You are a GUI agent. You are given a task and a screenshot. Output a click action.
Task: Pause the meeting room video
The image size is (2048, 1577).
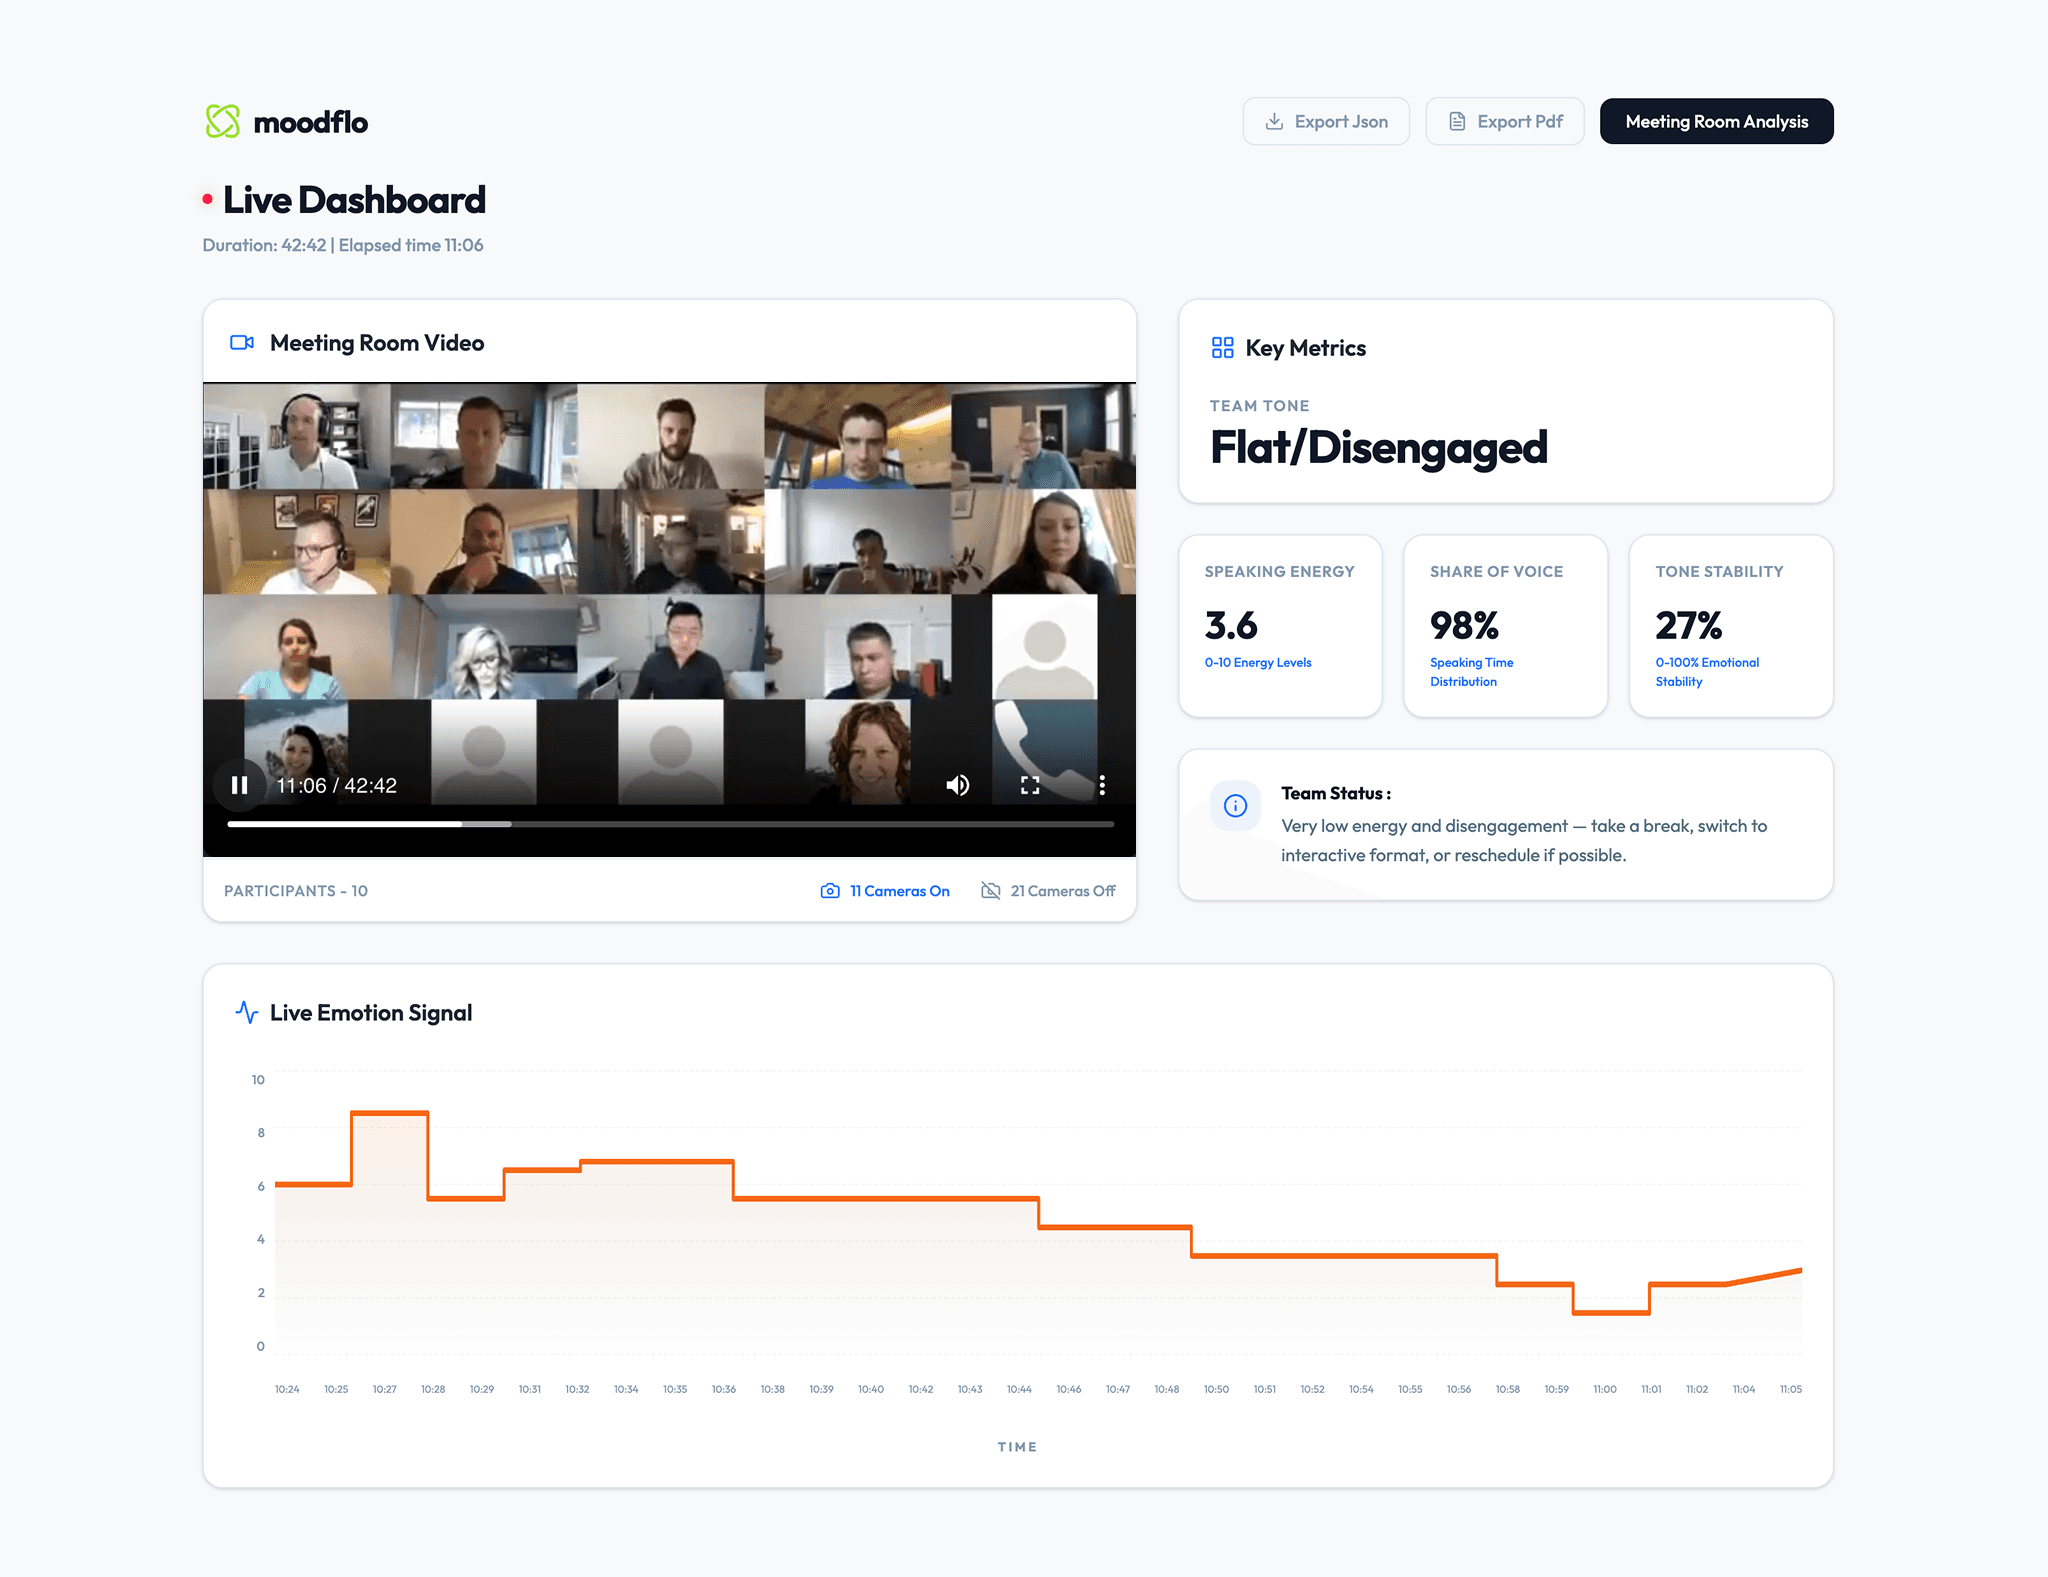coord(239,785)
